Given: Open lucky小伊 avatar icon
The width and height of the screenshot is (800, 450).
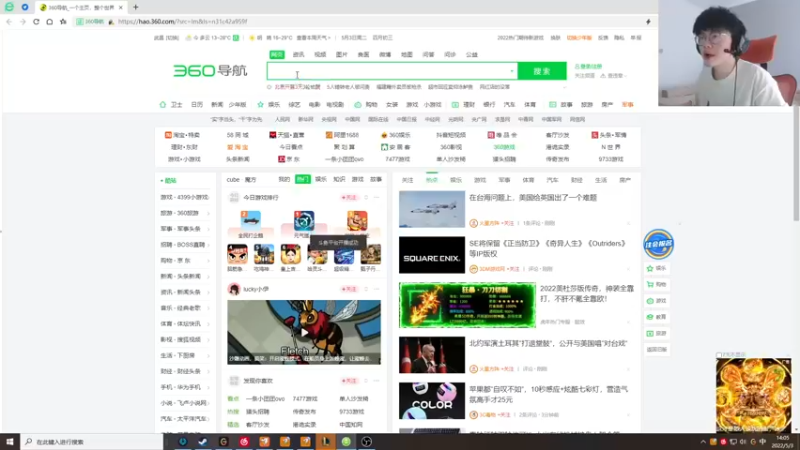Looking at the screenshot, I should 234,289.
